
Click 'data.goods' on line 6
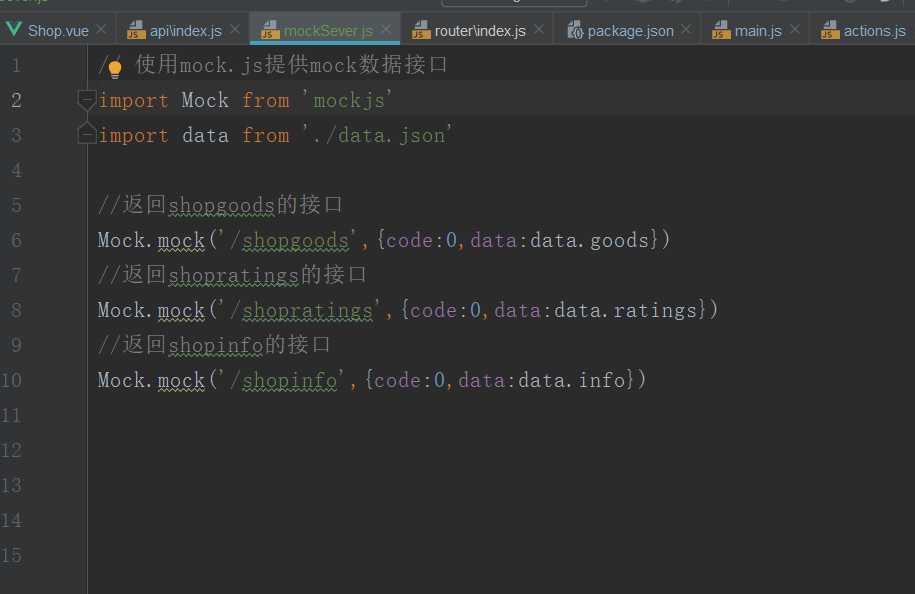589,240
